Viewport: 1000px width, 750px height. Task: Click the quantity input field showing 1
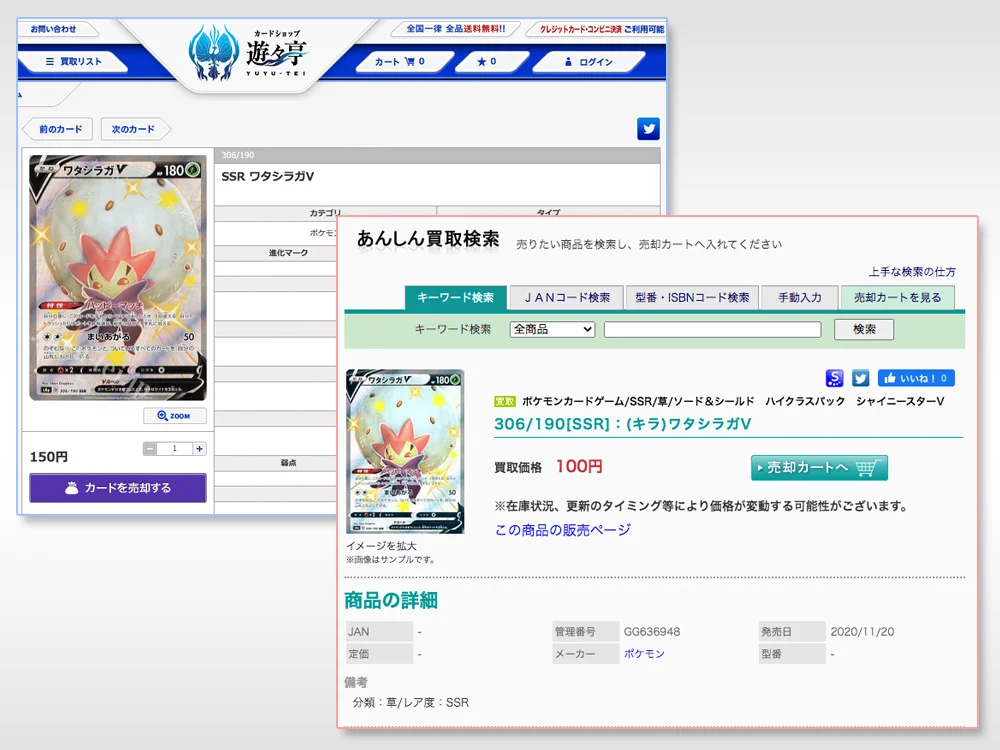175,449
